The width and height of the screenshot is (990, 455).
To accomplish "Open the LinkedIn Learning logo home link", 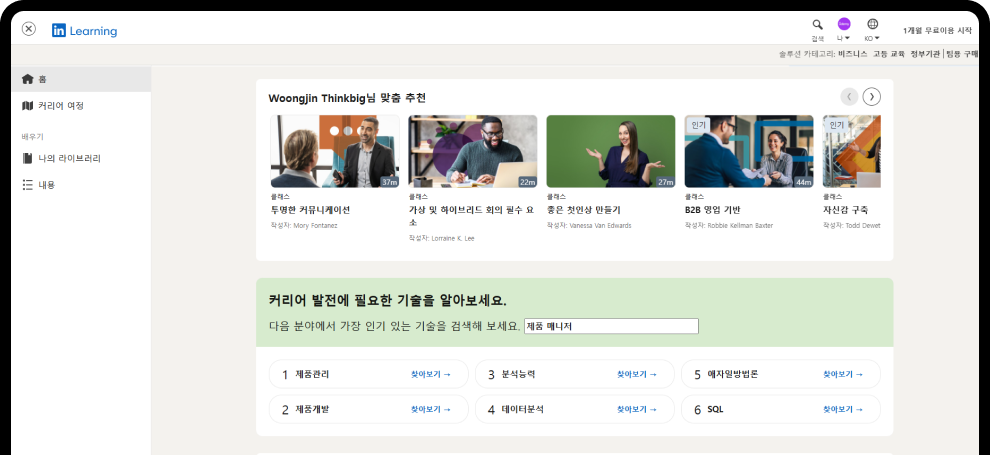I will 85,30.
